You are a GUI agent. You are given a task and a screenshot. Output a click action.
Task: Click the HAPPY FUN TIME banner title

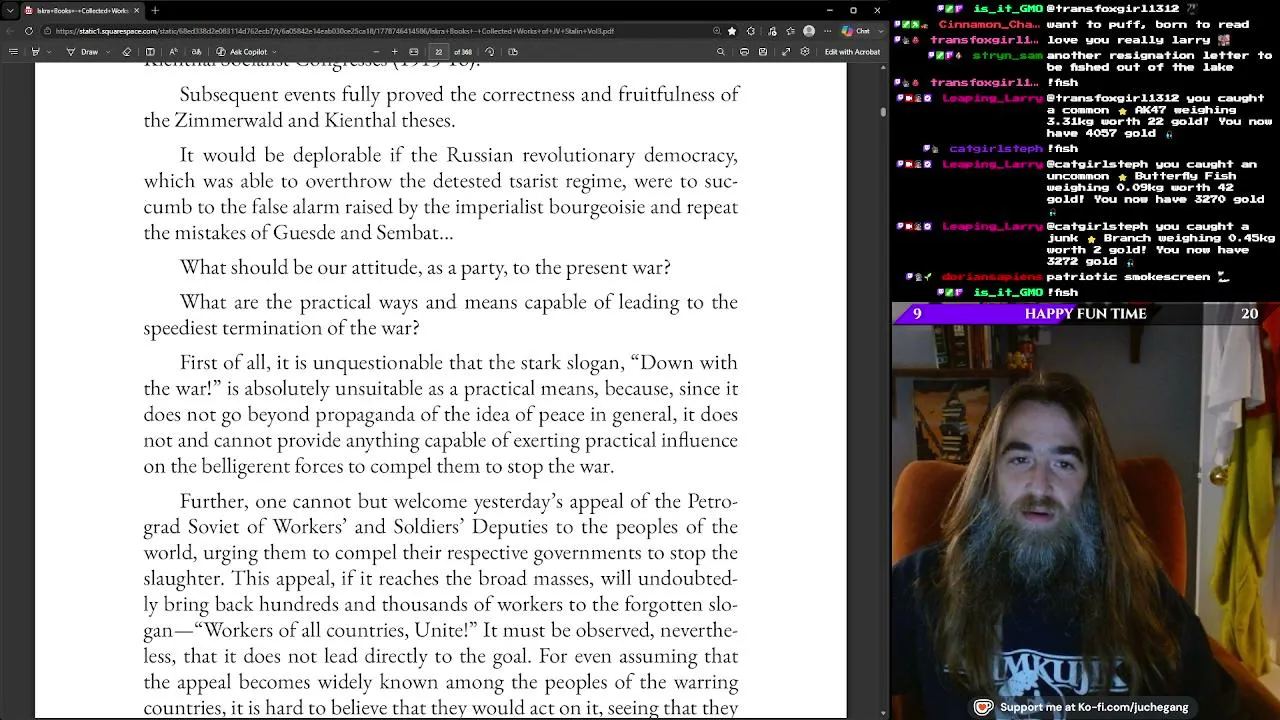pos(1085,313)
